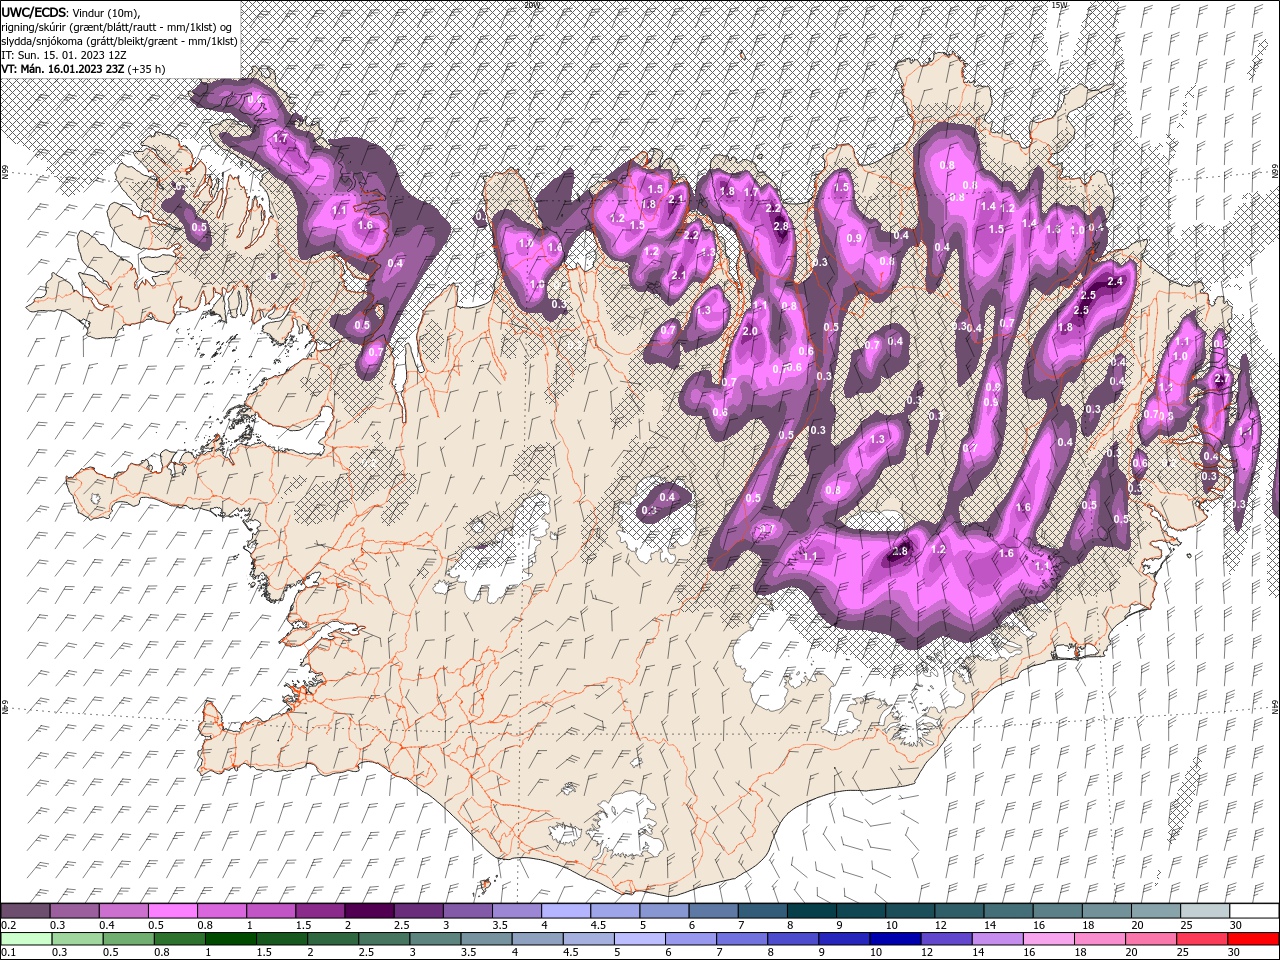1280x960 pixels.
Task: Select the violet rain swatch between 12 and 14
Action: pyautogui.click(x=945, y=939)
